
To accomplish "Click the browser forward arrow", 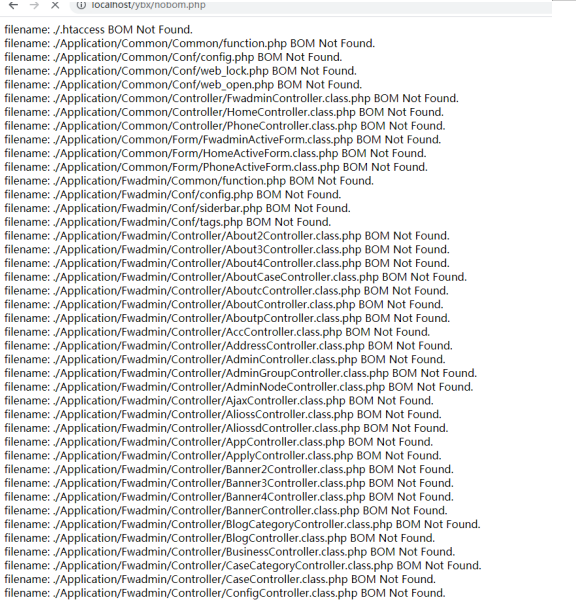I will pos(34,5).
